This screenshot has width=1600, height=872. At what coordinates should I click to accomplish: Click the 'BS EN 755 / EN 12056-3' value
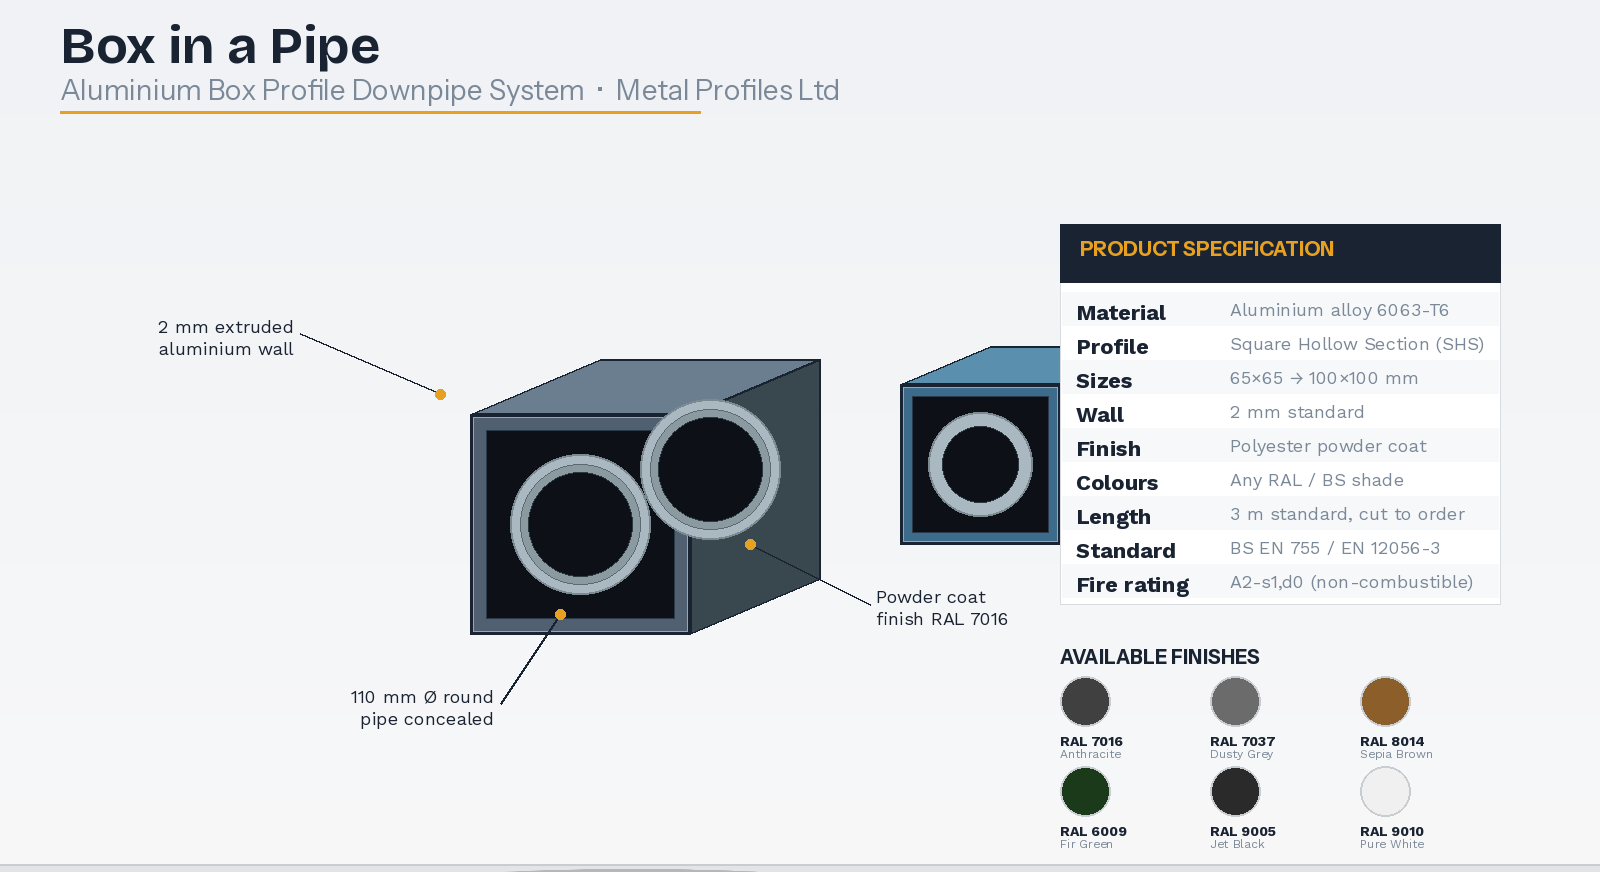pos(1335,548)
